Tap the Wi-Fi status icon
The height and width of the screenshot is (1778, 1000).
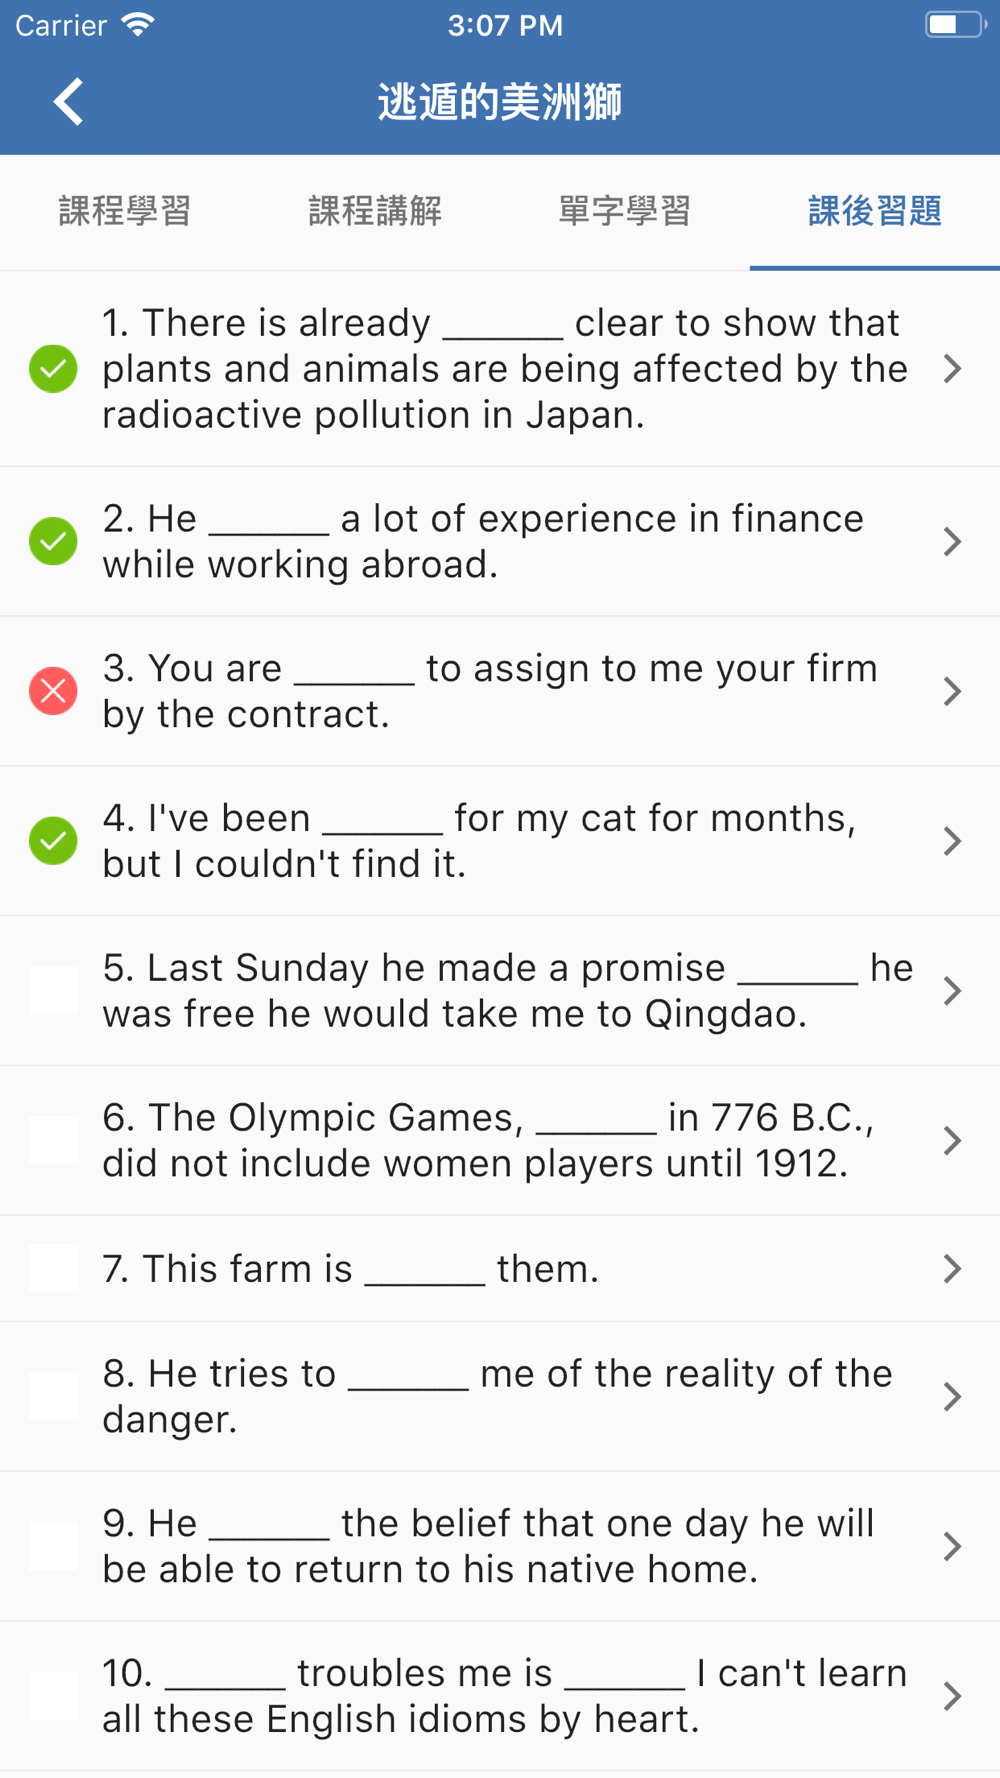point(137,25)
